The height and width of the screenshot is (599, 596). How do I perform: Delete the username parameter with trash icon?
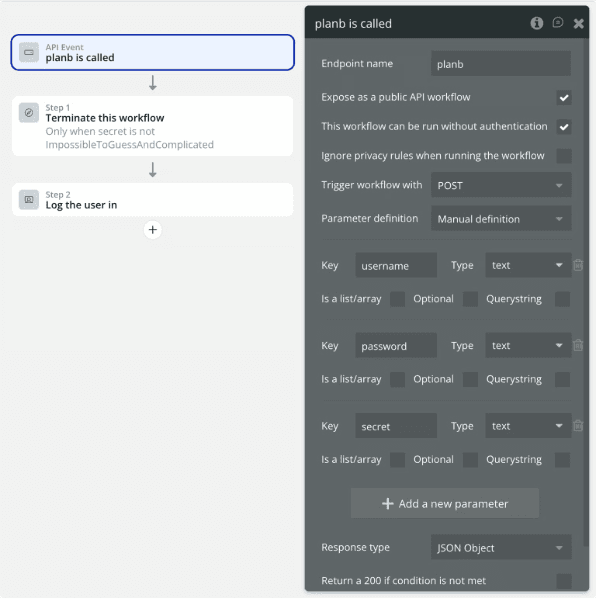coord(578,265)
